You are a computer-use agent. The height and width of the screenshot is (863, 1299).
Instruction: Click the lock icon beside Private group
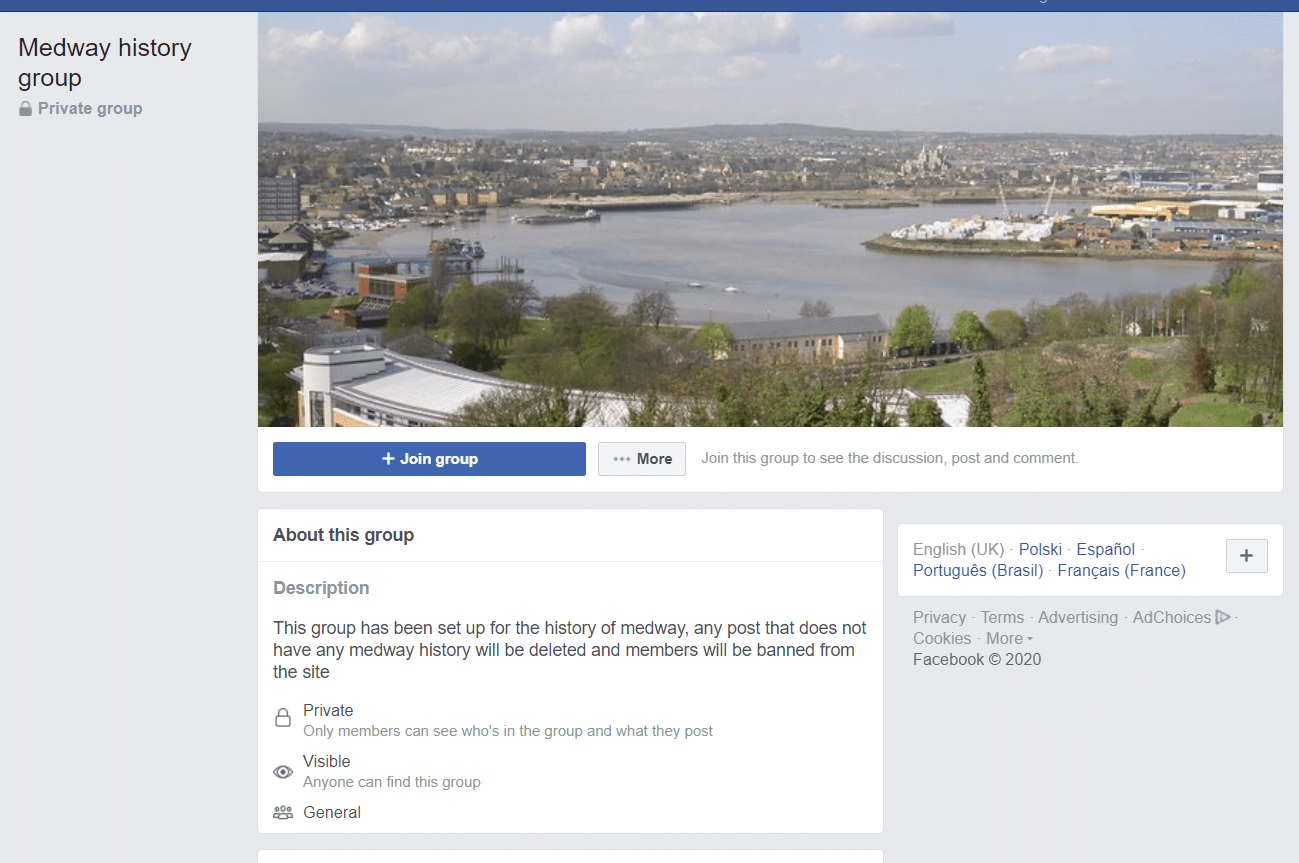(x=26, y=109)
